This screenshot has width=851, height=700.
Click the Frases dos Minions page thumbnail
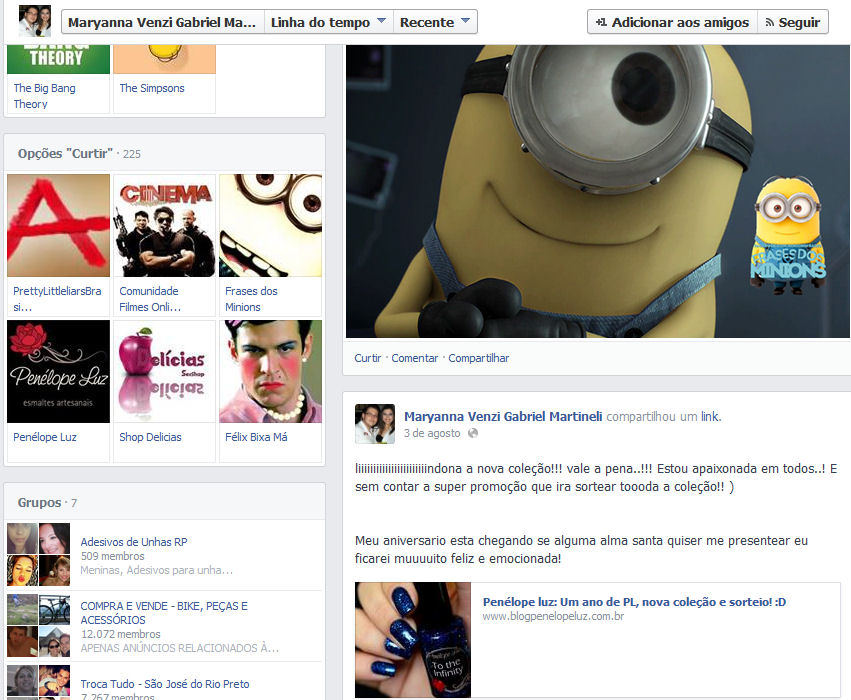coord(270,225)
